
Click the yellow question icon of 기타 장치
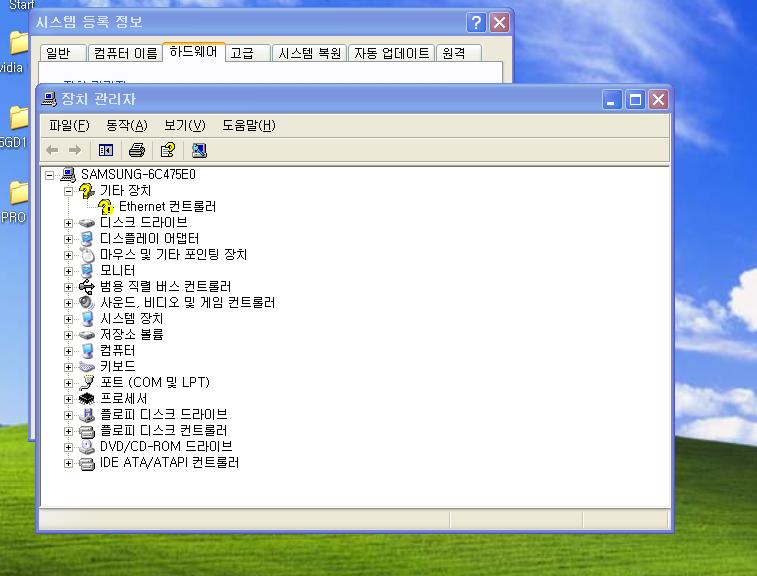tap(87, 190)
